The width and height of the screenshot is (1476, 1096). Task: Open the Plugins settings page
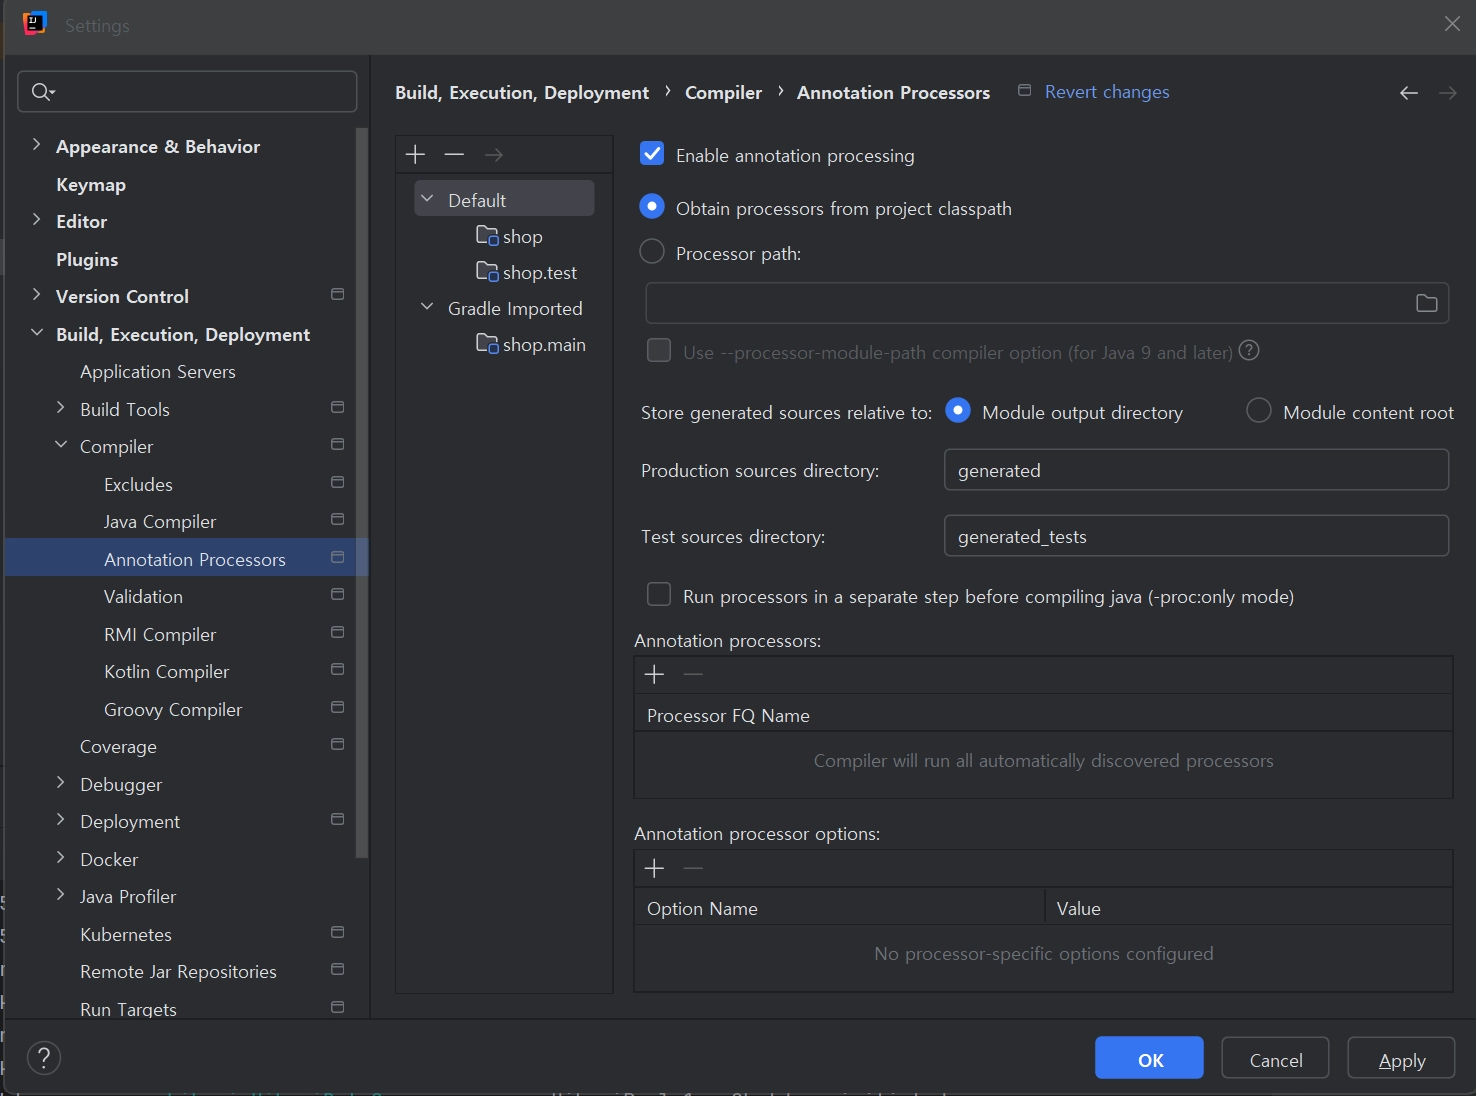(87, 259)
